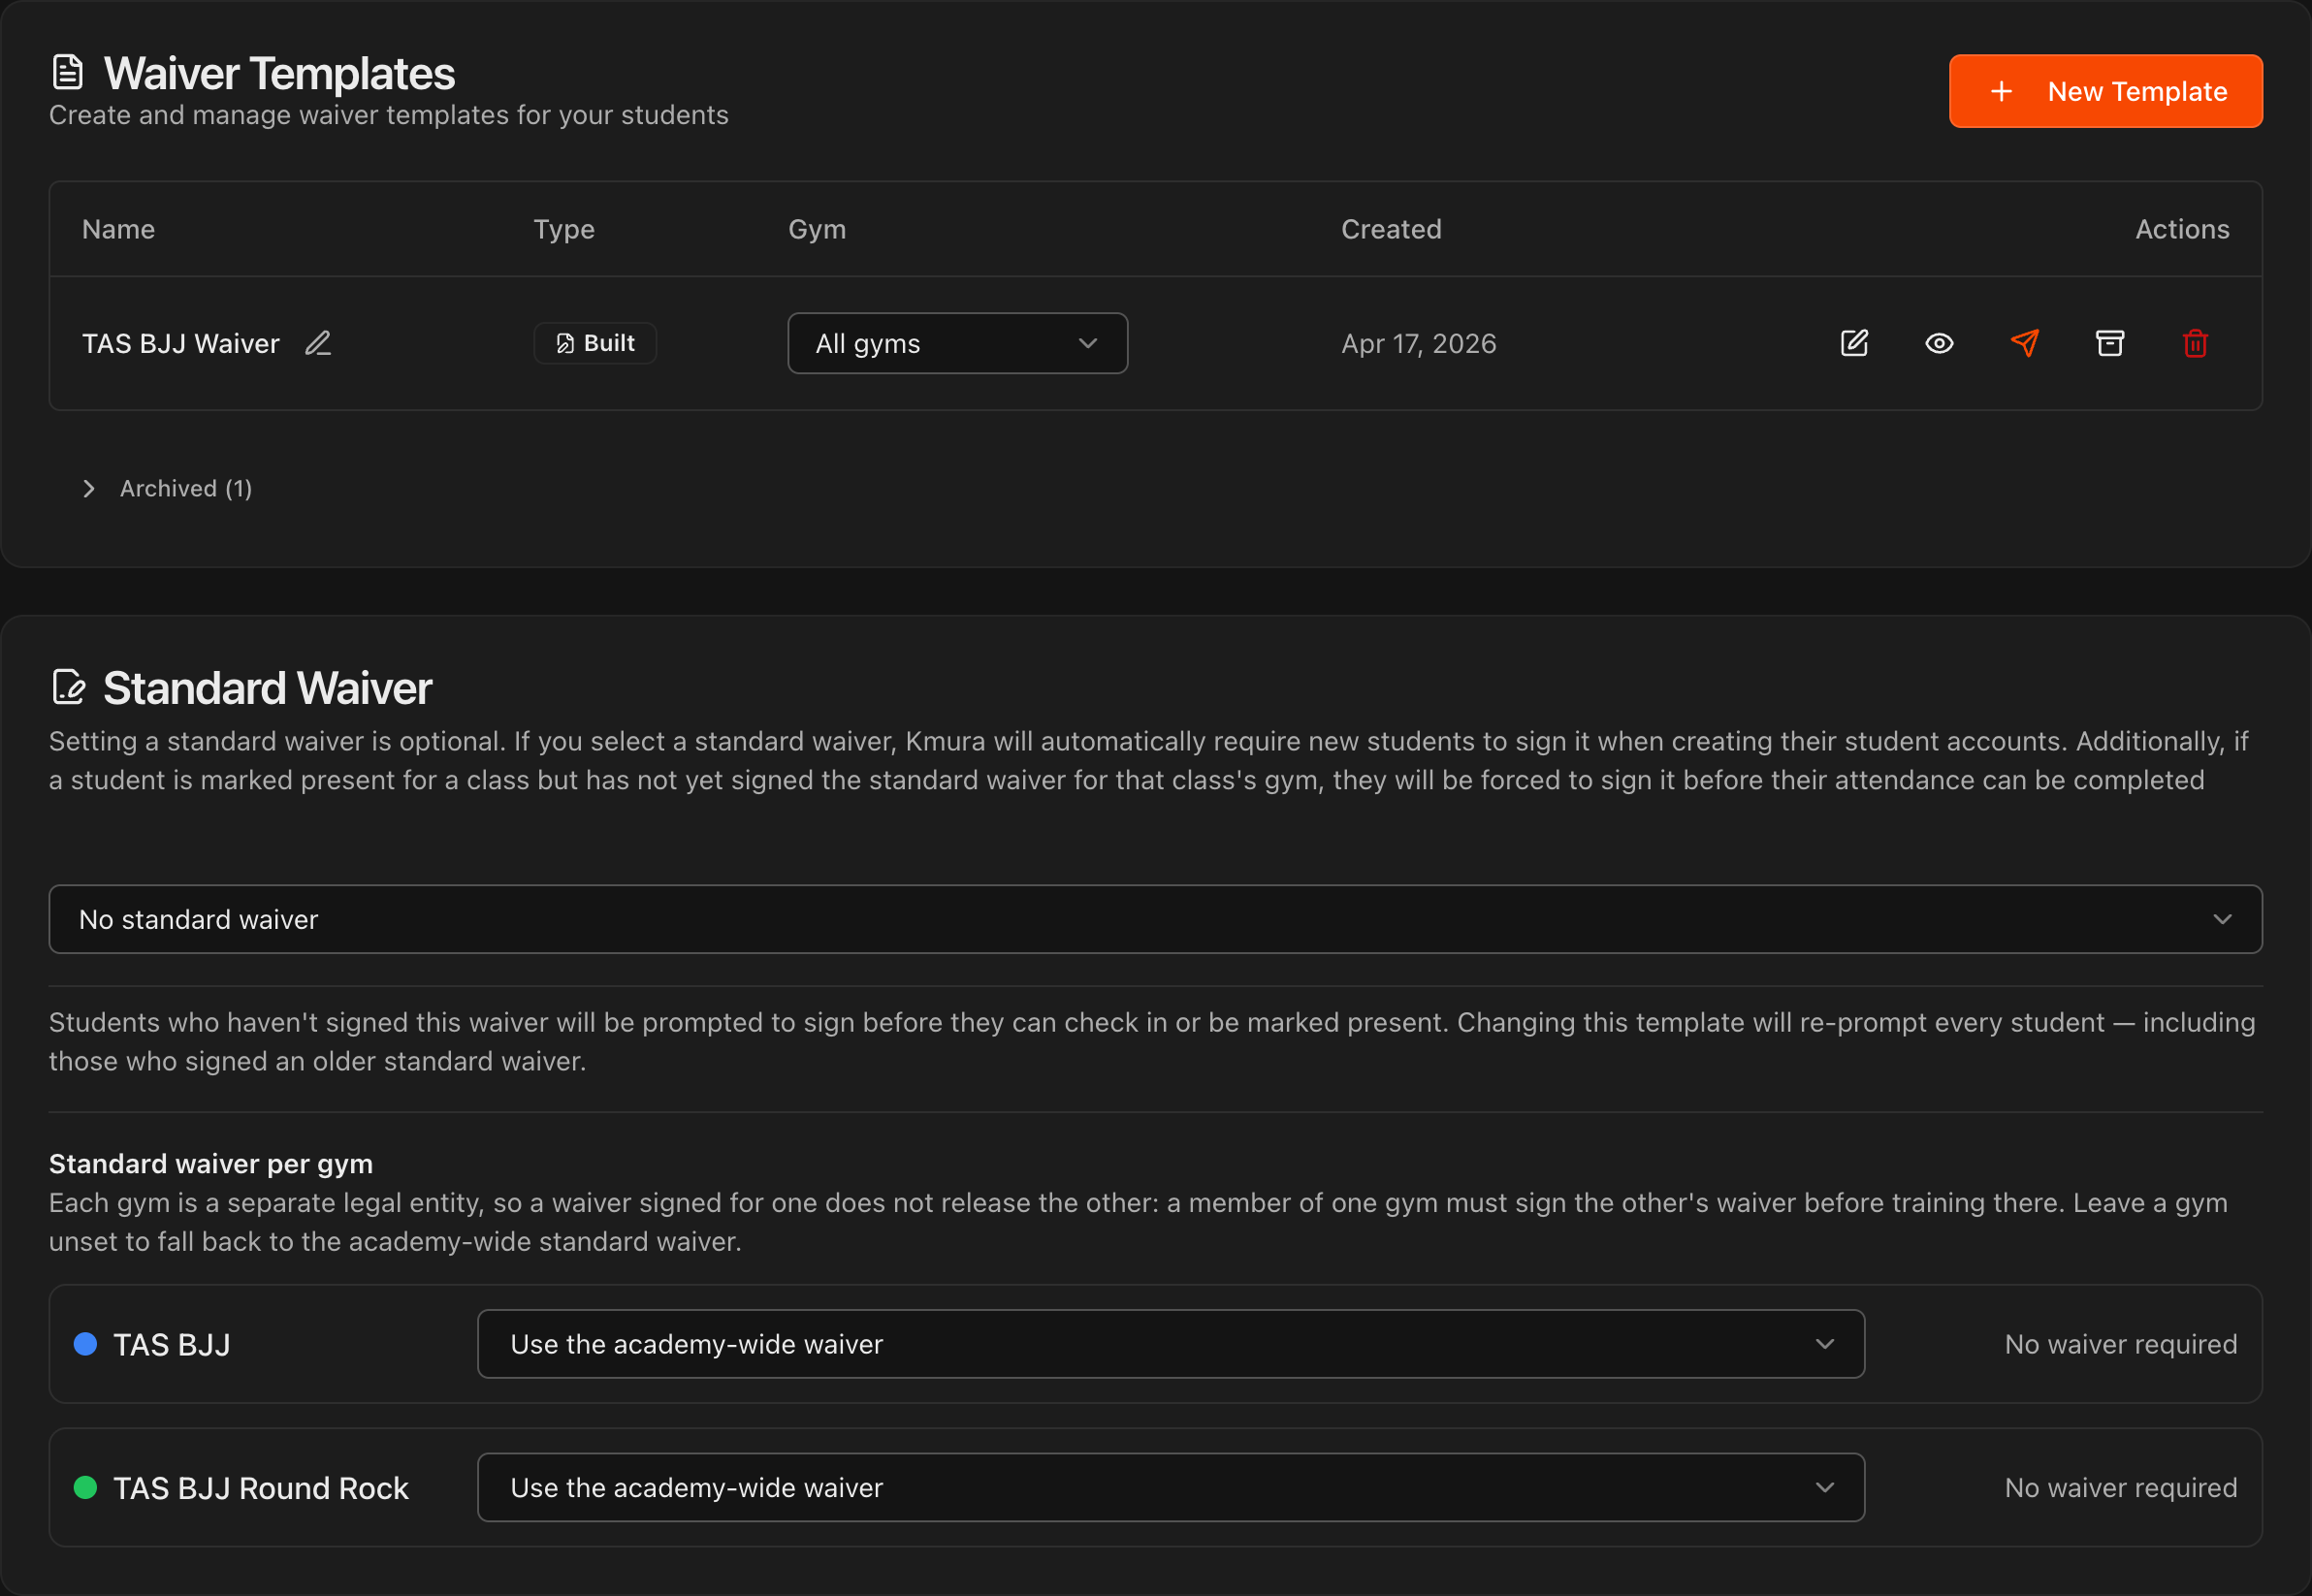Click the Name column header
Viewport: 2312px width, 1596px height.
[118, 229]
